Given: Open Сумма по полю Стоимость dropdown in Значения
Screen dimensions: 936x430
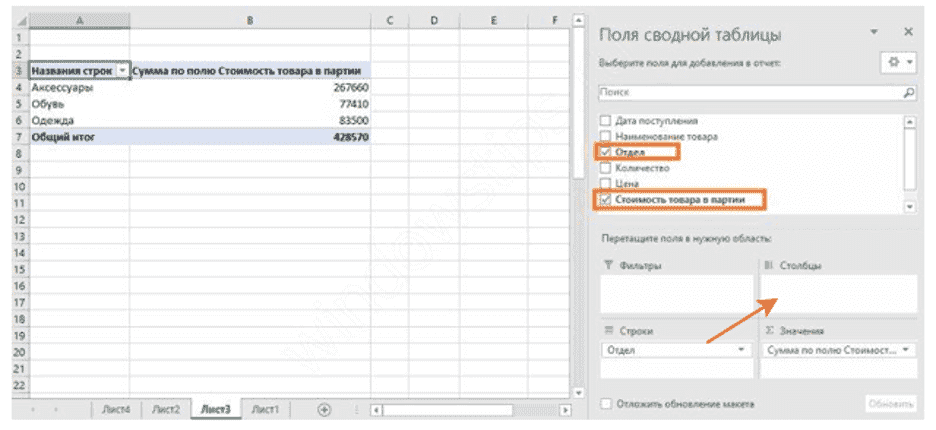Looking at the screenshot, I should [905, 350].
